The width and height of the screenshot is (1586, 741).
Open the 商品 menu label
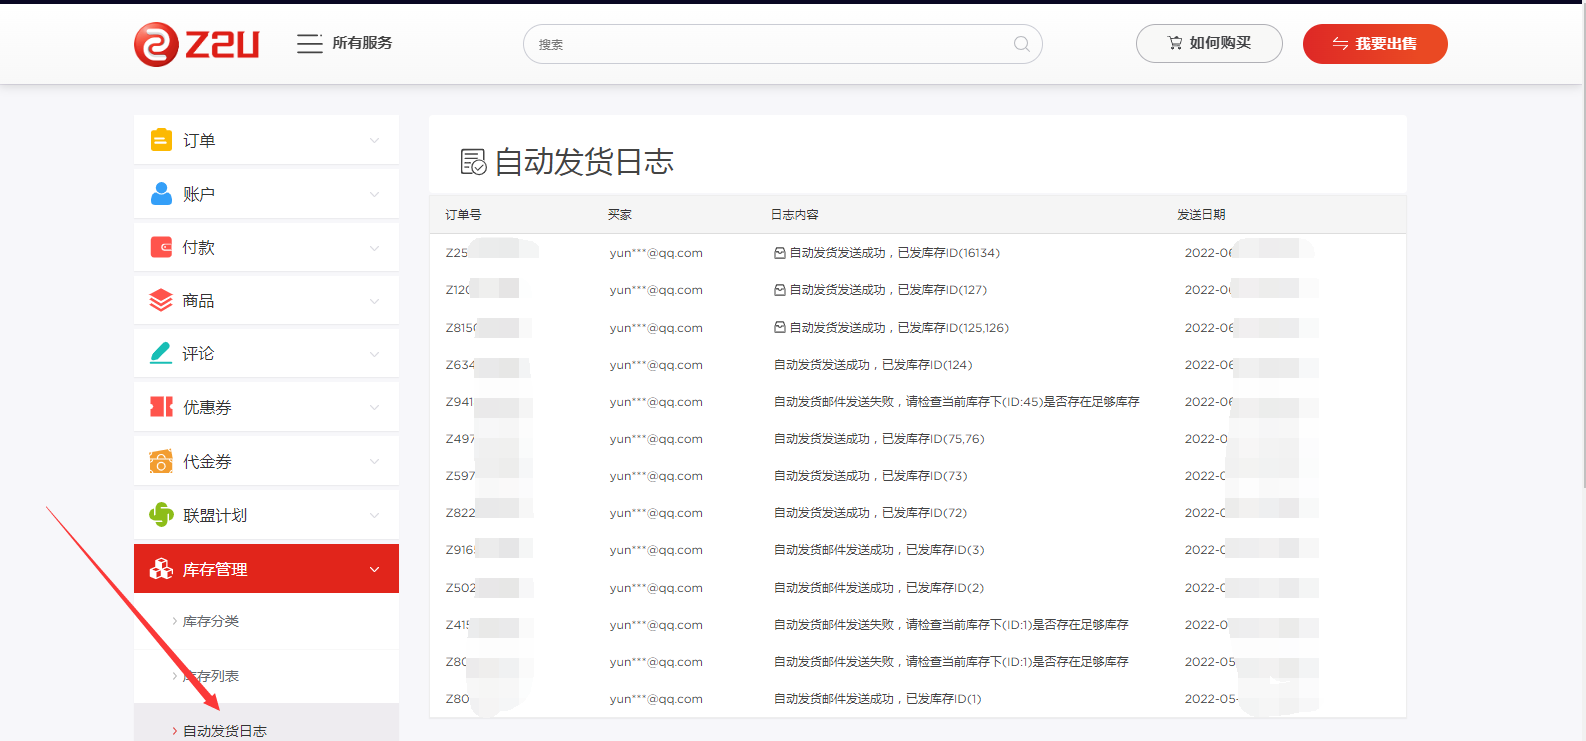(199, 301)
